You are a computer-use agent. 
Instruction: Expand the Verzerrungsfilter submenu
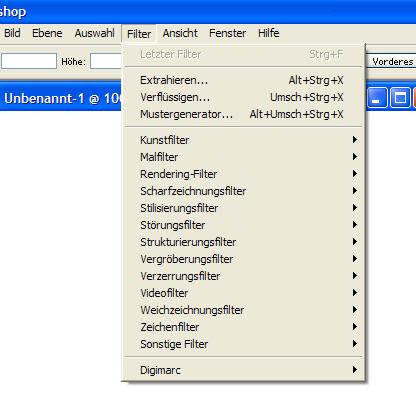point(243,276)
